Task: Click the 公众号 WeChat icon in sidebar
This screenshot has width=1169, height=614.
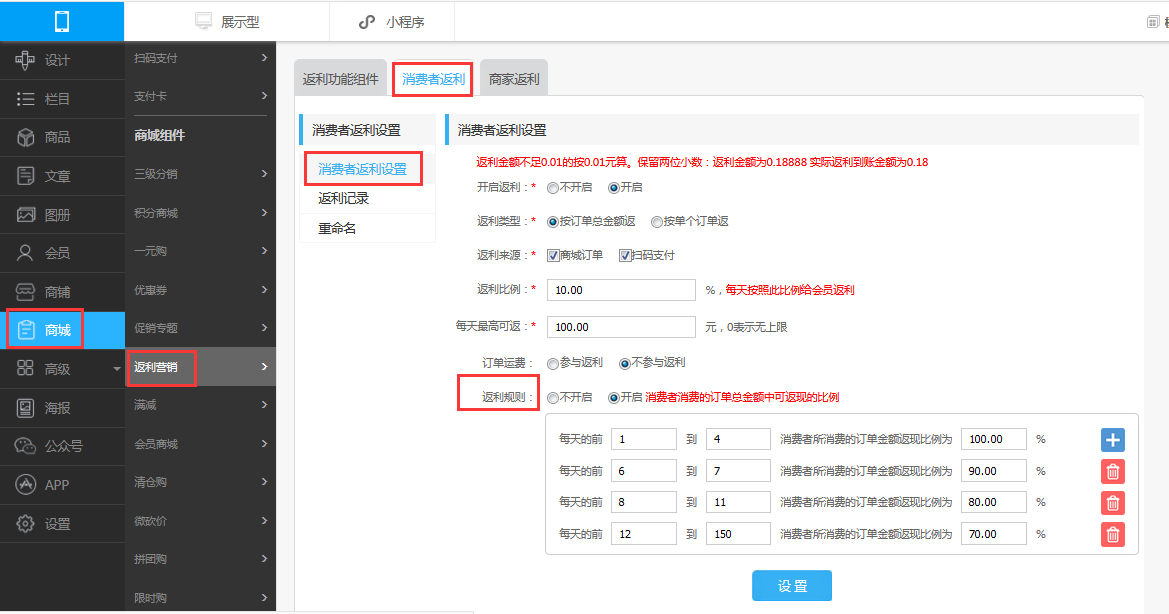Action: 25,446
